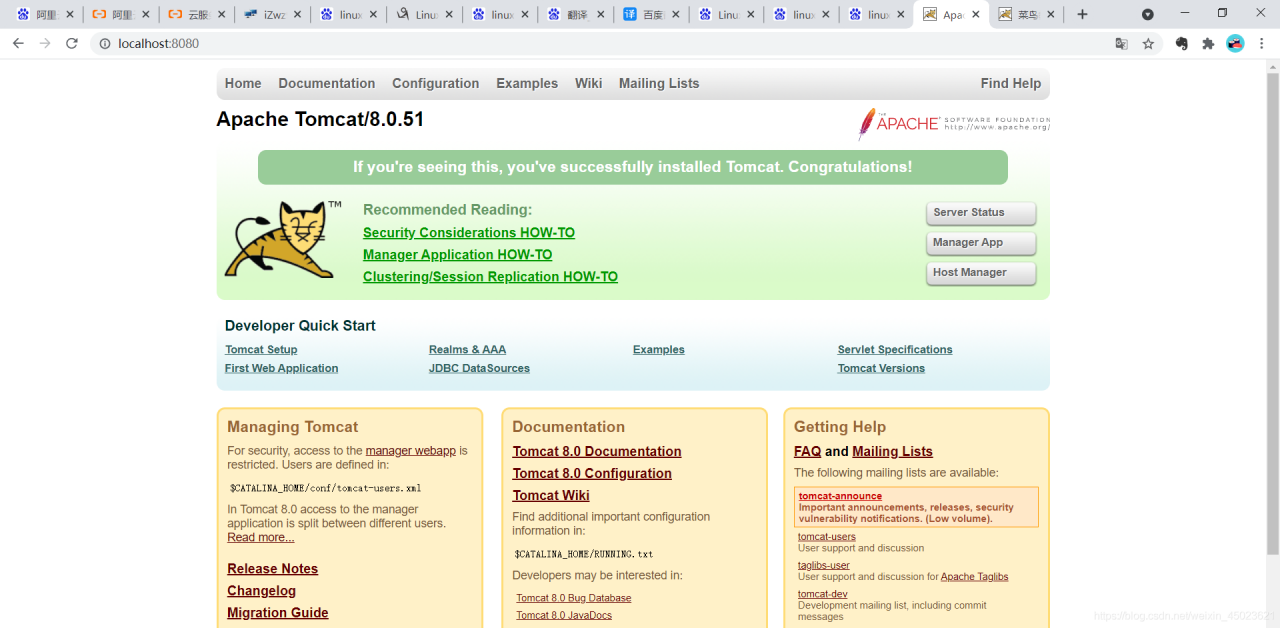Open Chrome's three-dot menu
1280x628 pixels.
1262,44
